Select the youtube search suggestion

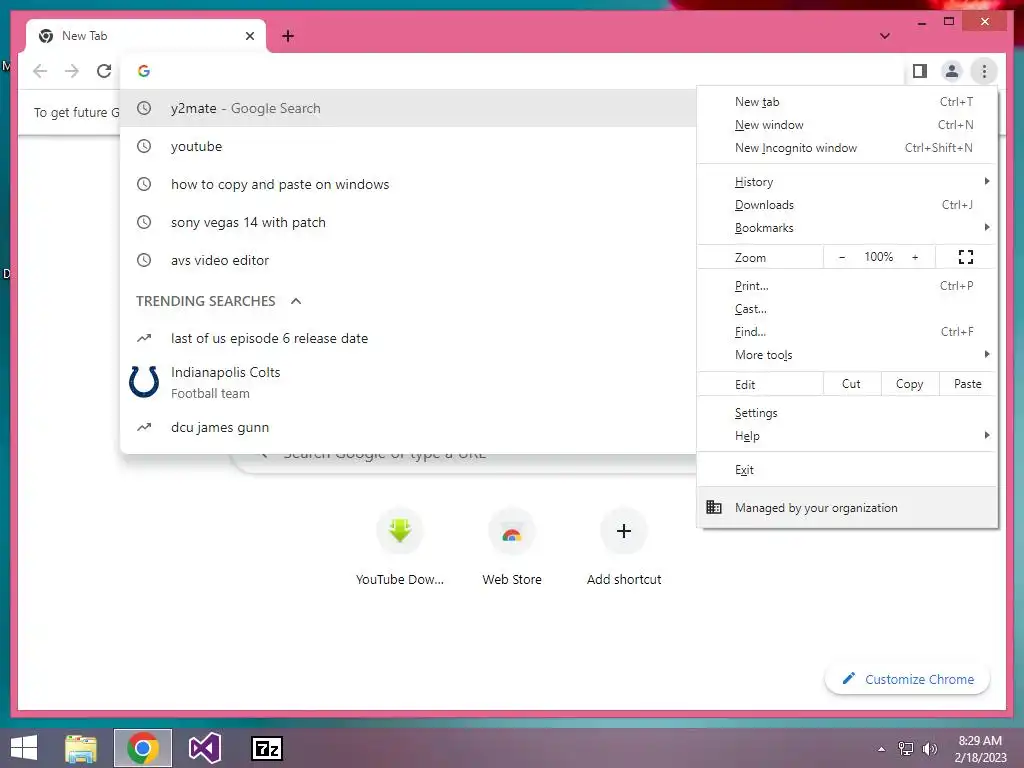pyautogui.click(x=408, y=146)
